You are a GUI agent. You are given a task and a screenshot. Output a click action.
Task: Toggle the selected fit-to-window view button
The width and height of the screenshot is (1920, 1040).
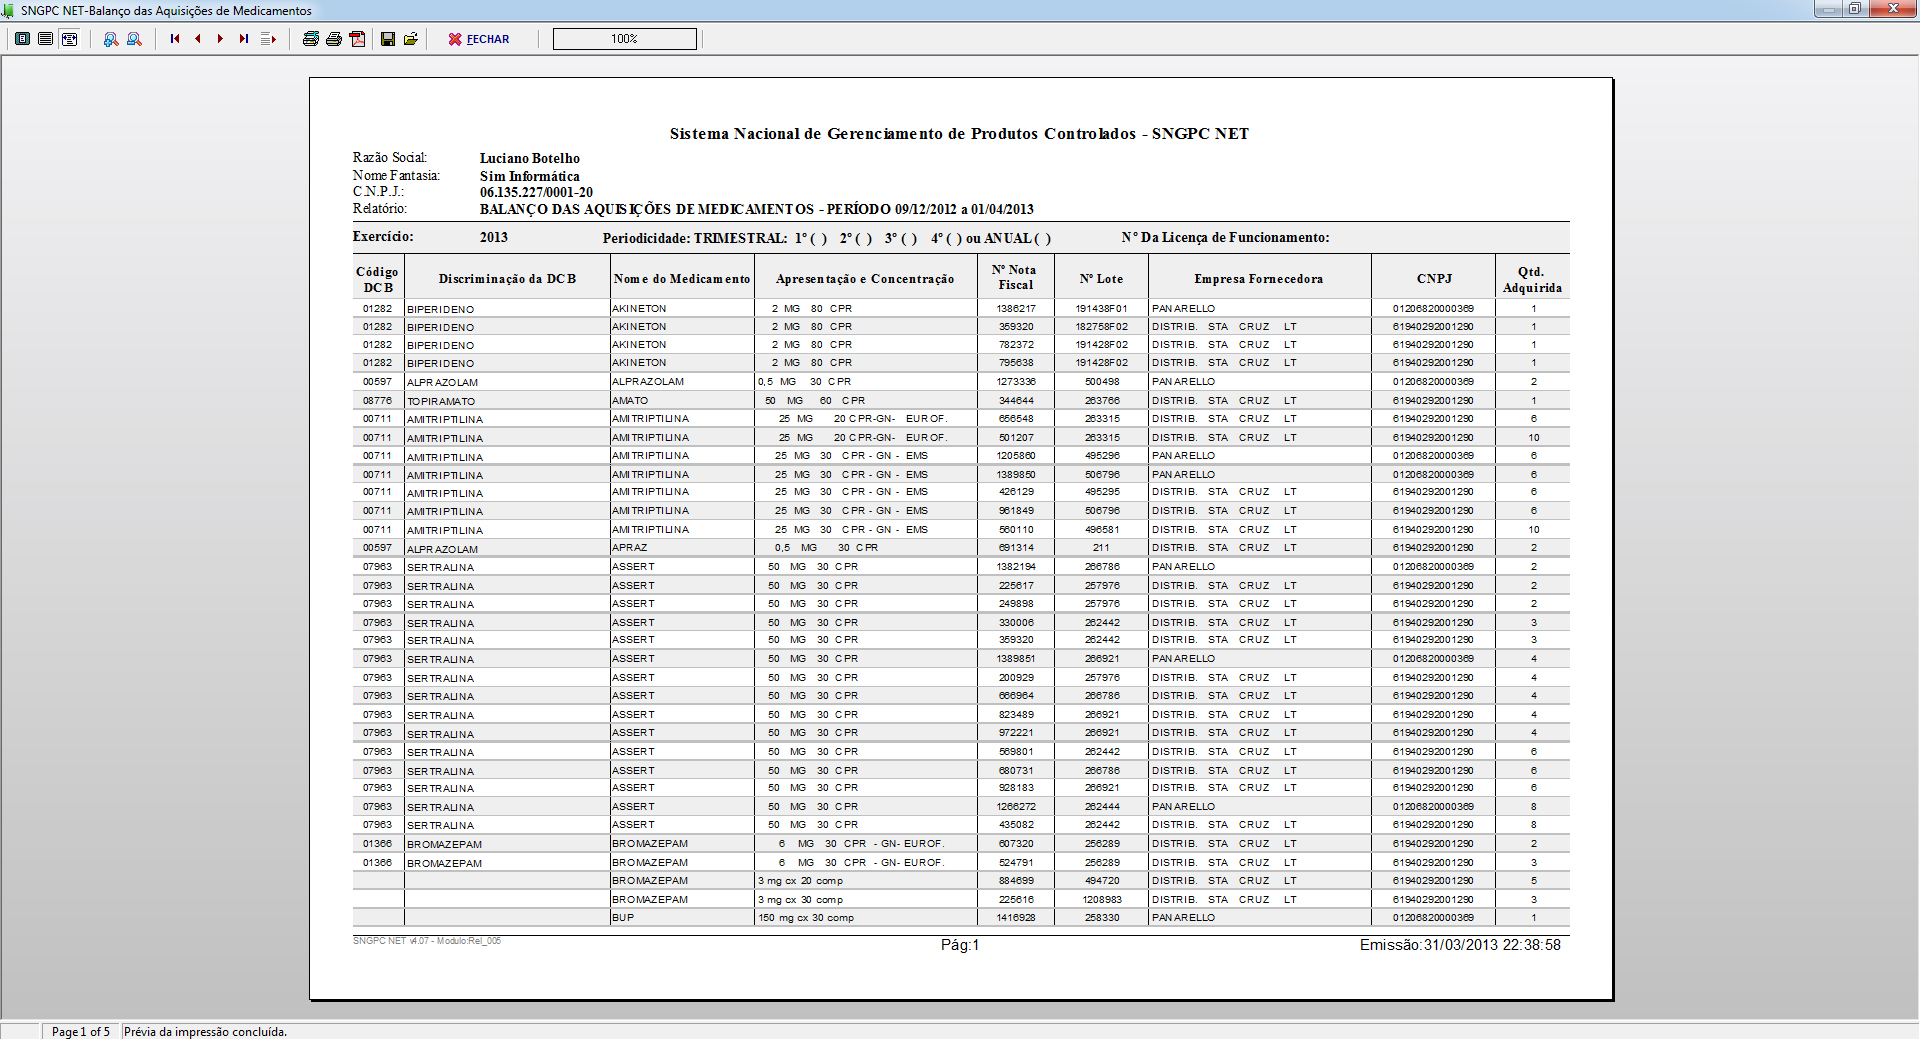coord(69,39)
